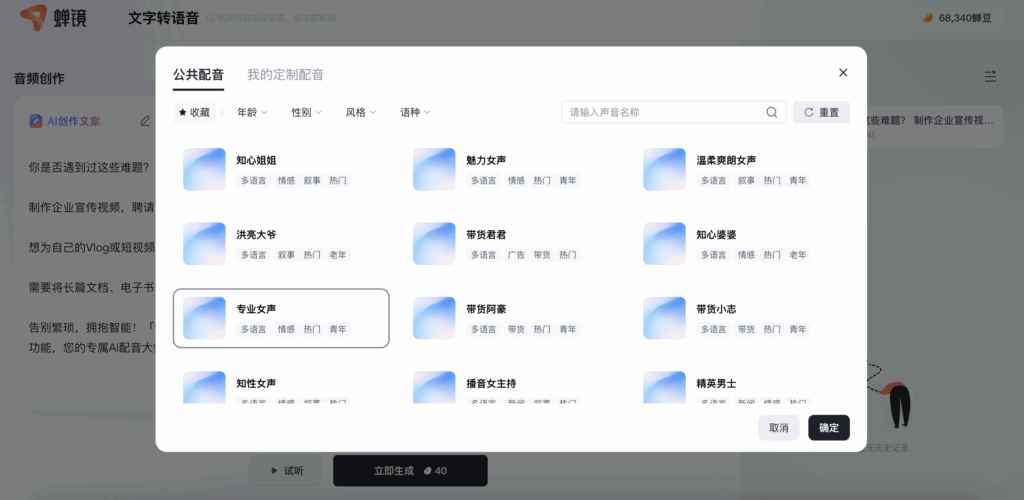Select the 精英男士 voice avatar
The height and width of the screenshot is (500, 1024).
pos(664,387)
